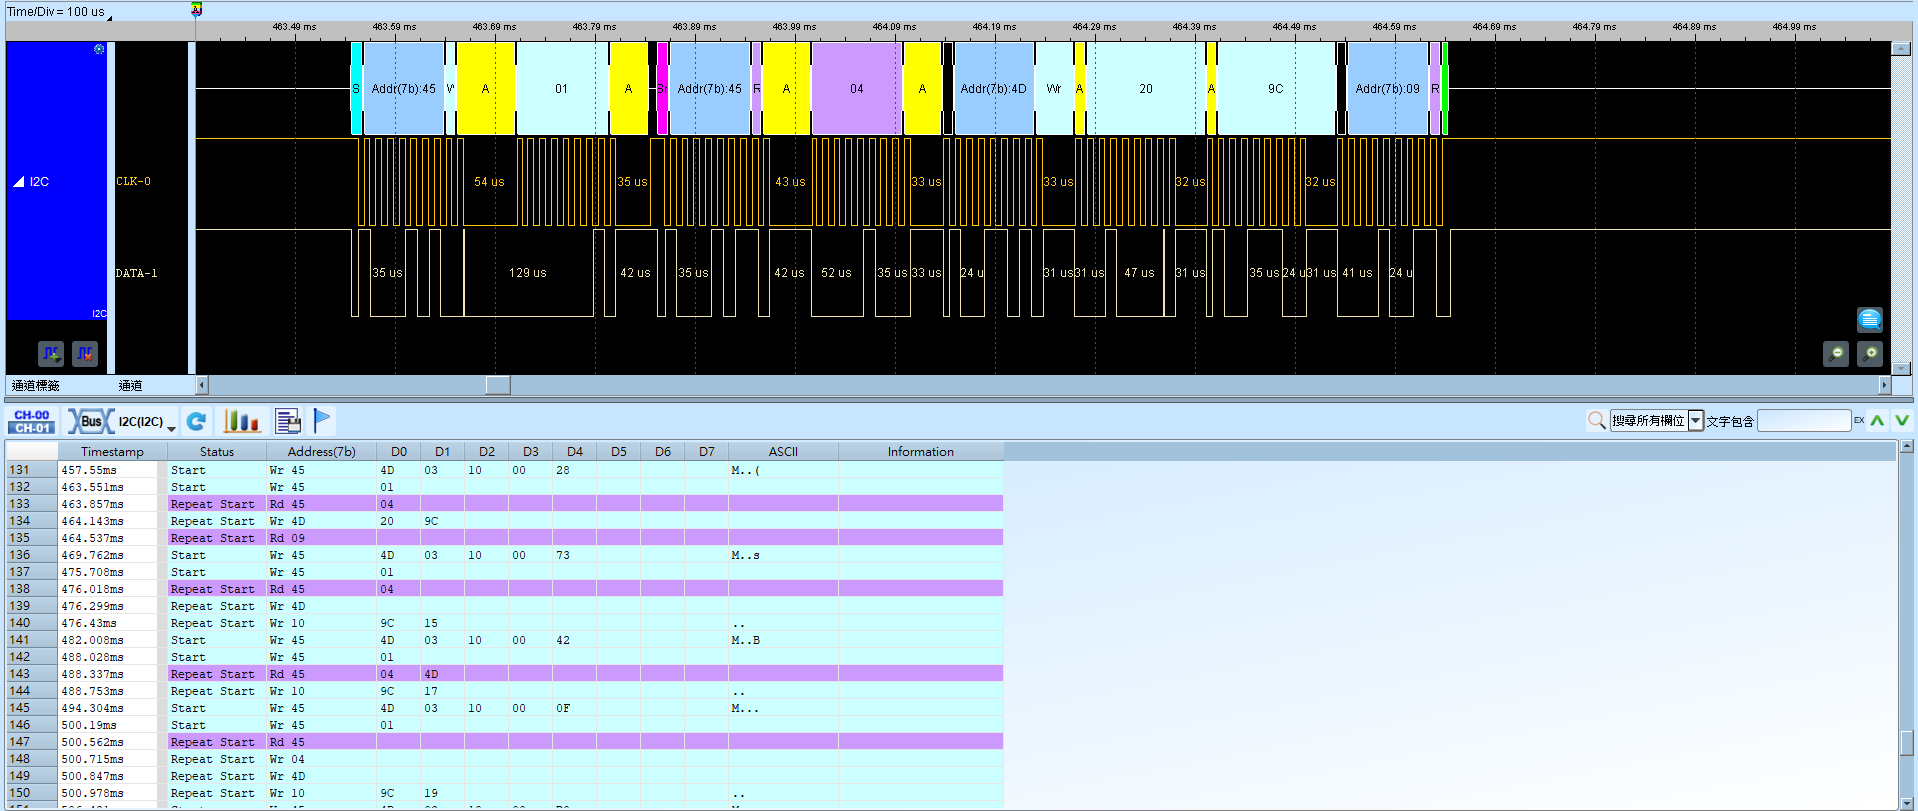Jump to next search result with down arrow
The width and height of the screenshot is (1918, 811).
click(x=1902, y=421)
